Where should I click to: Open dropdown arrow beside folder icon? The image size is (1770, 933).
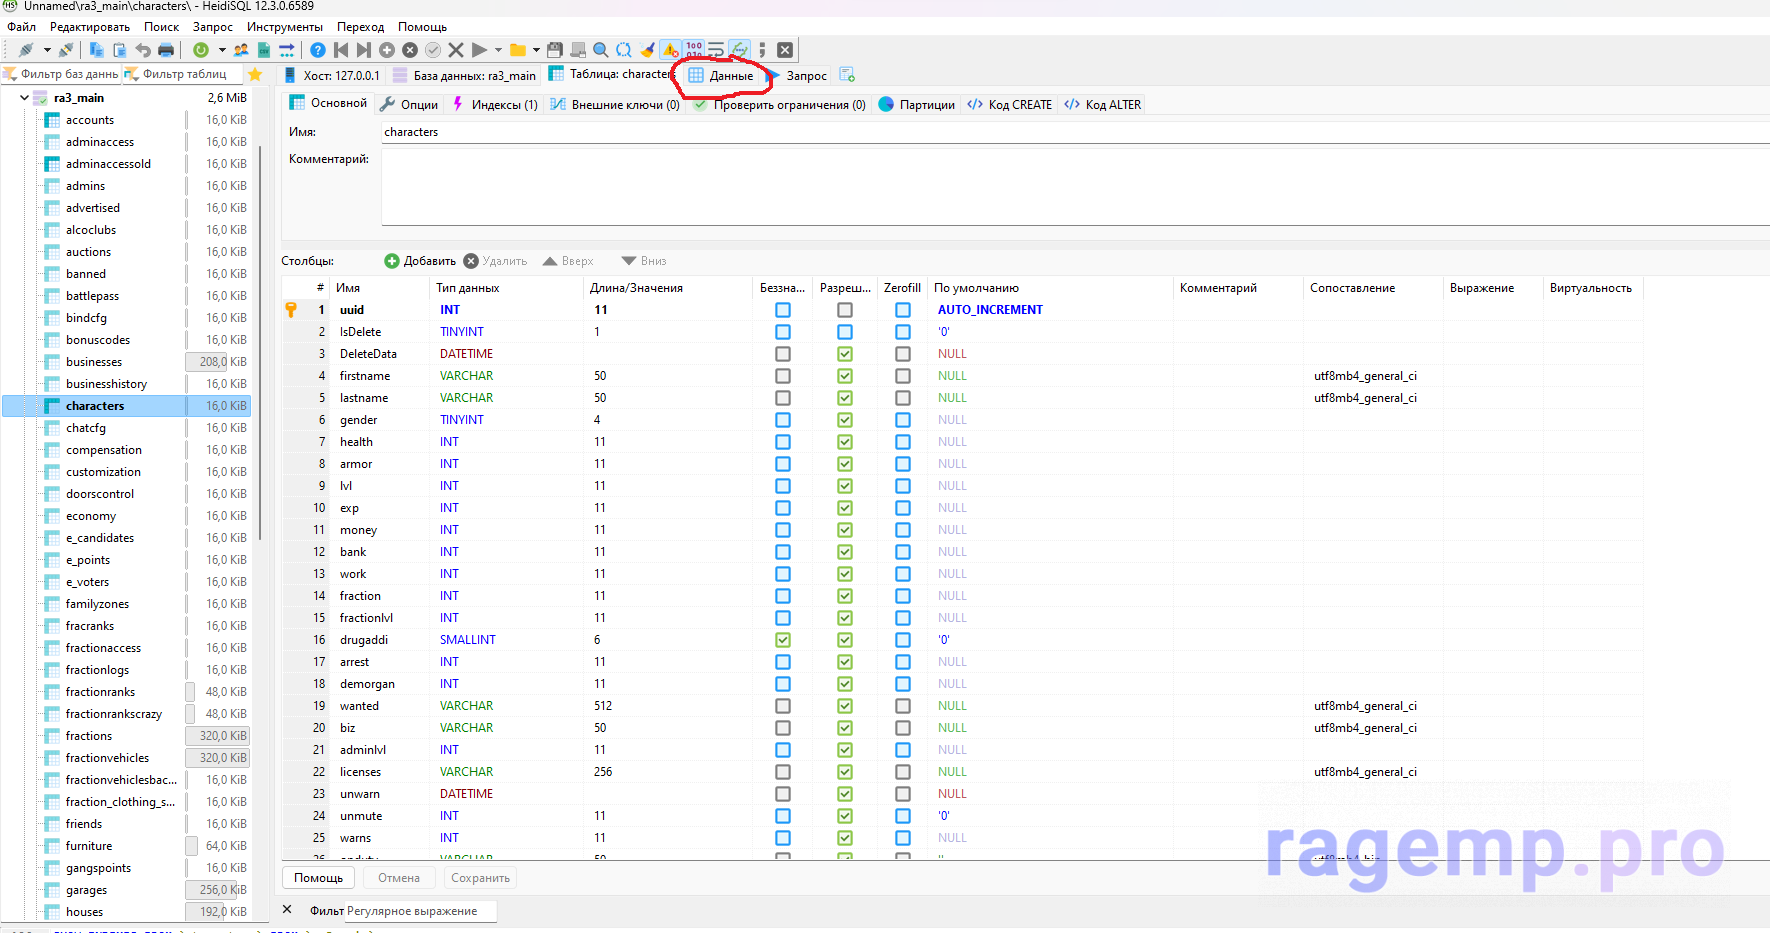tap(536, 50)
